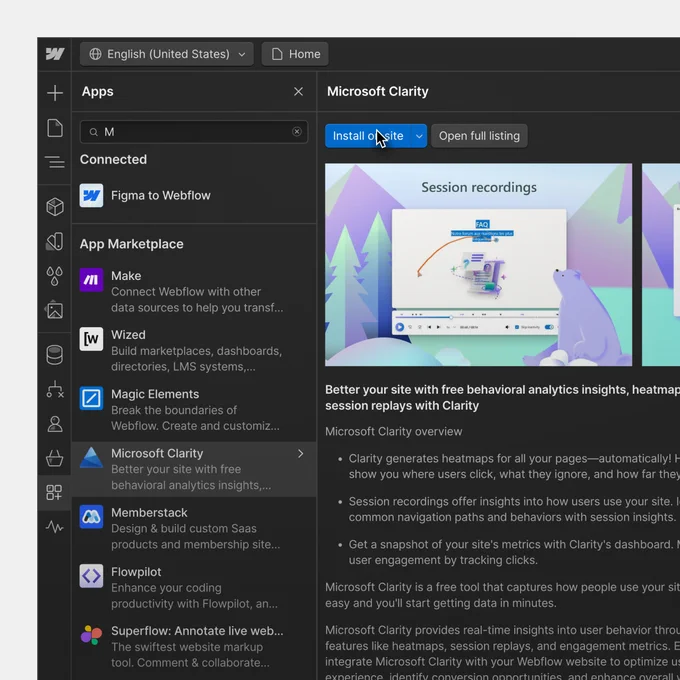The height and width of the screenshot is (680, 680).
Task: Open the Figma to Webflow connected app
Action: click(194, 196)
